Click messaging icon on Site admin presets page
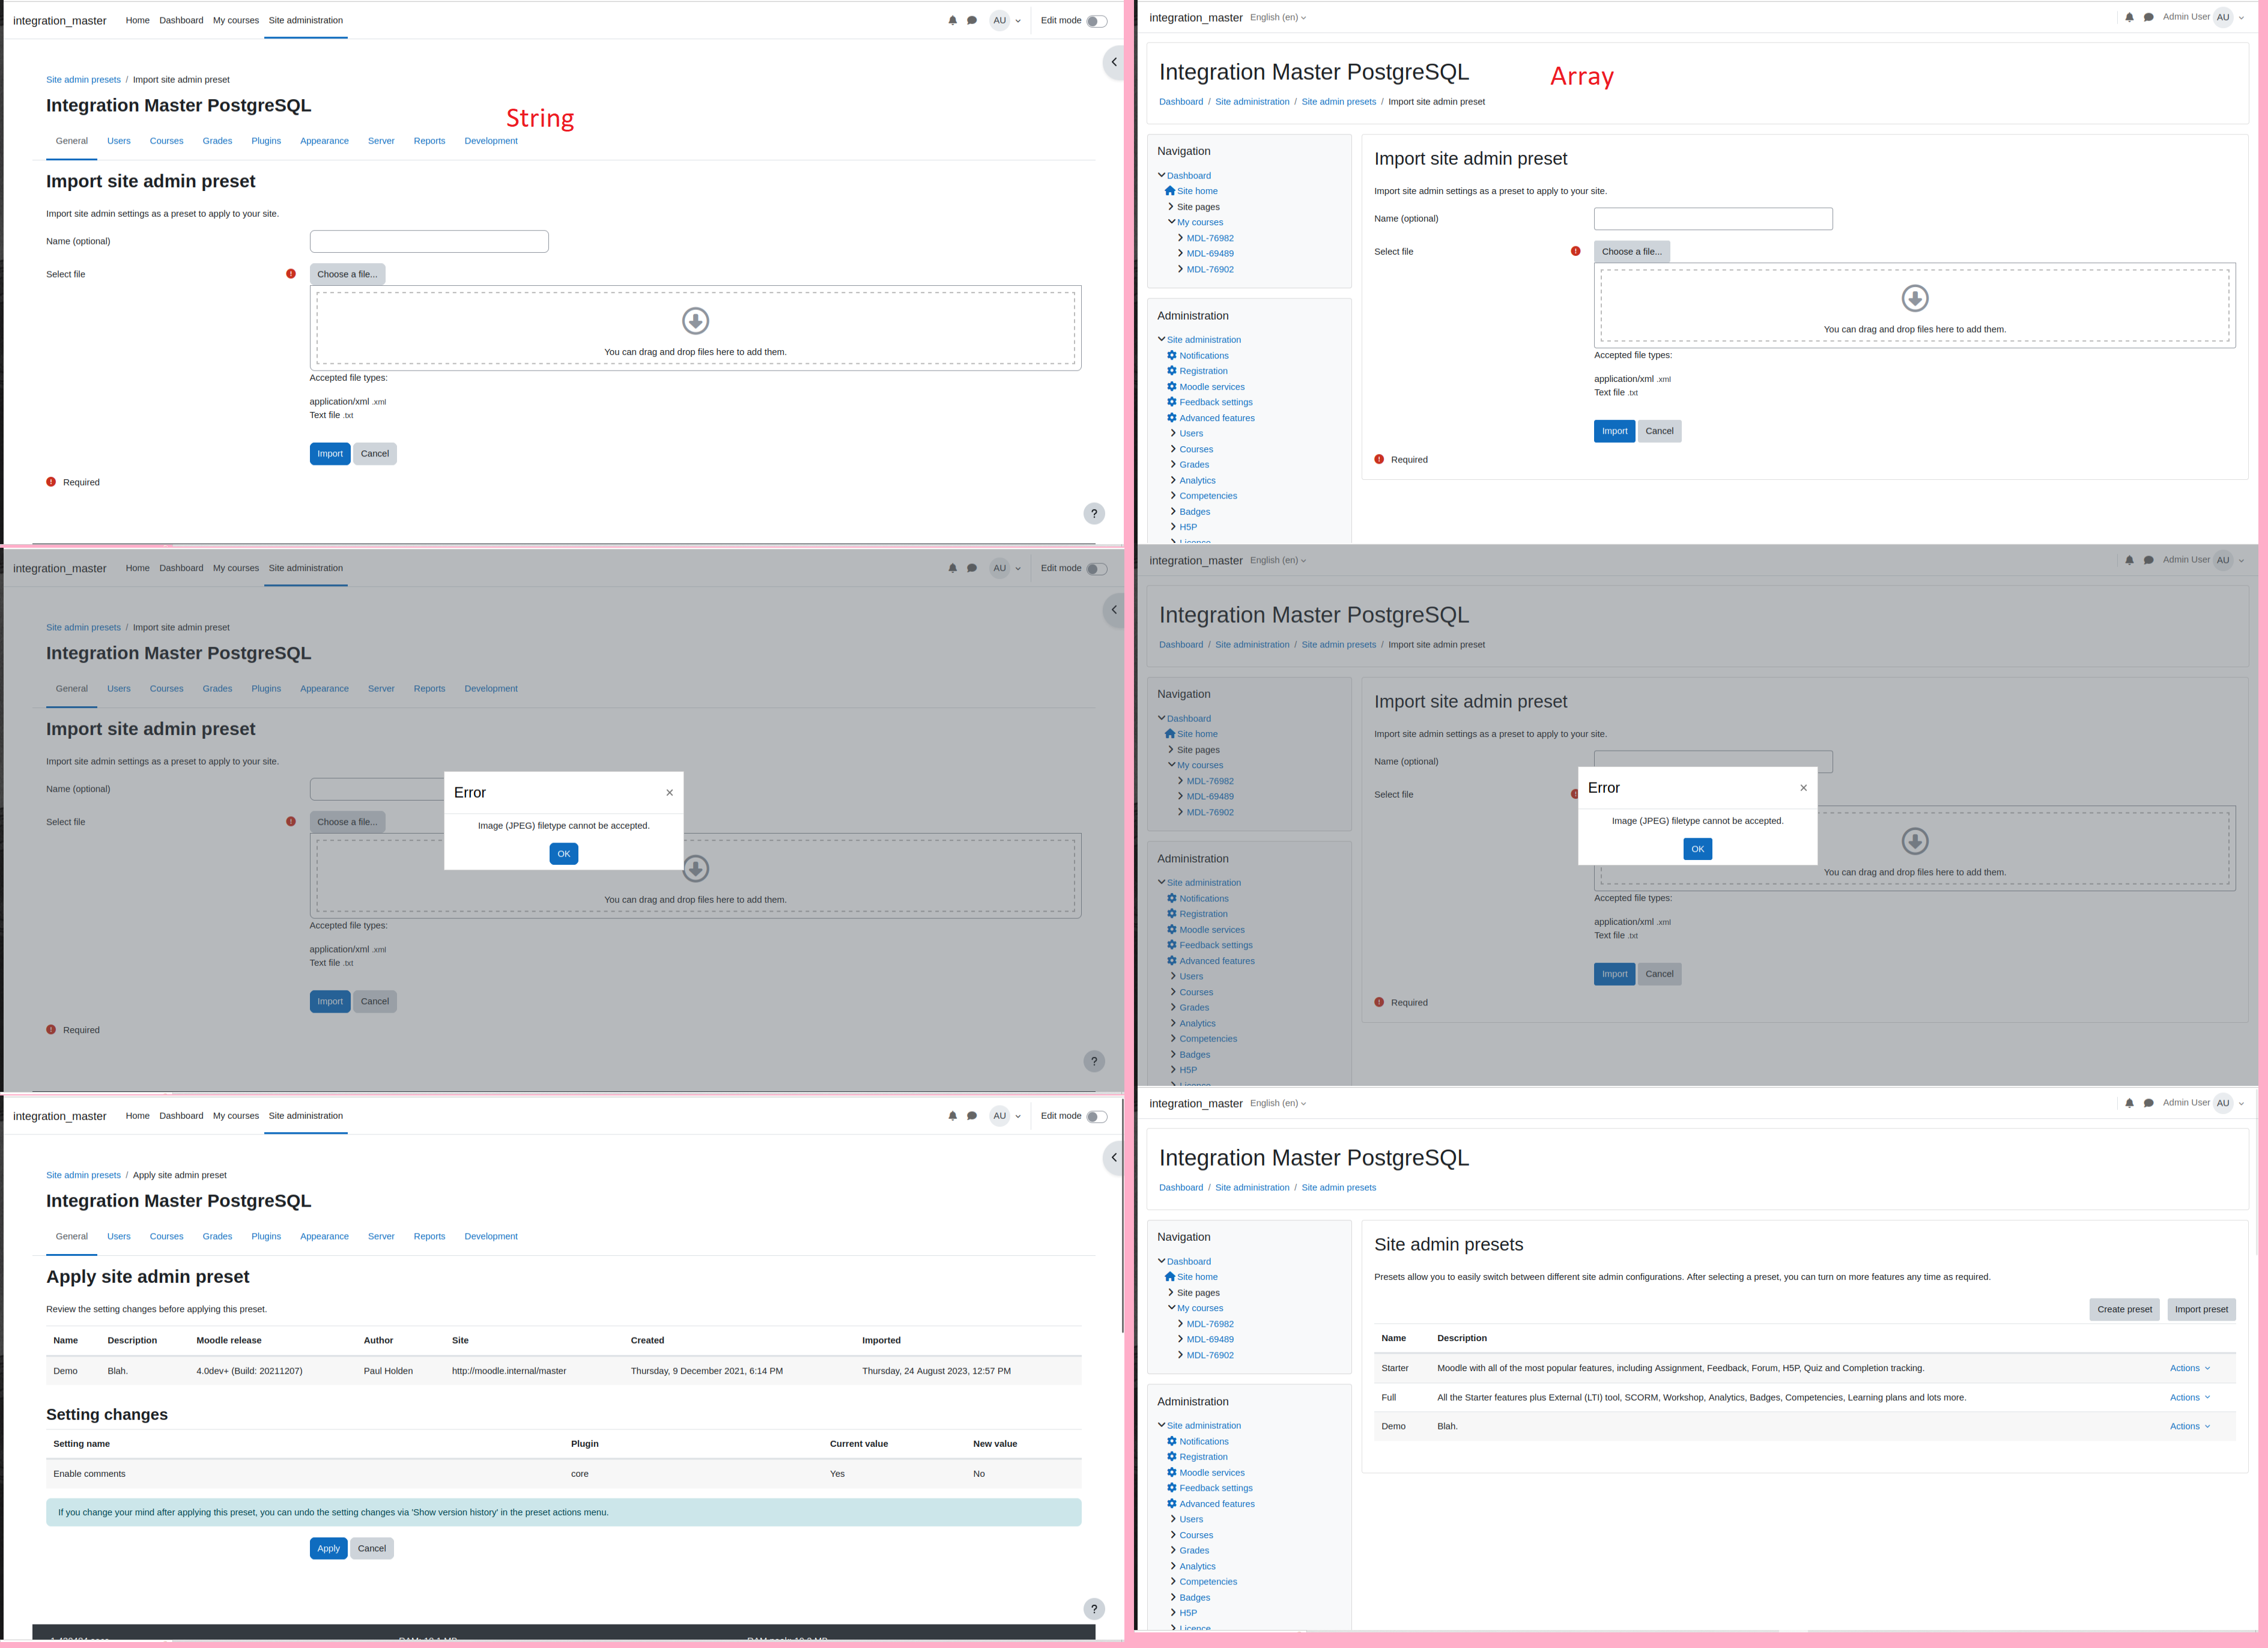 [x=2148, y=1103]
